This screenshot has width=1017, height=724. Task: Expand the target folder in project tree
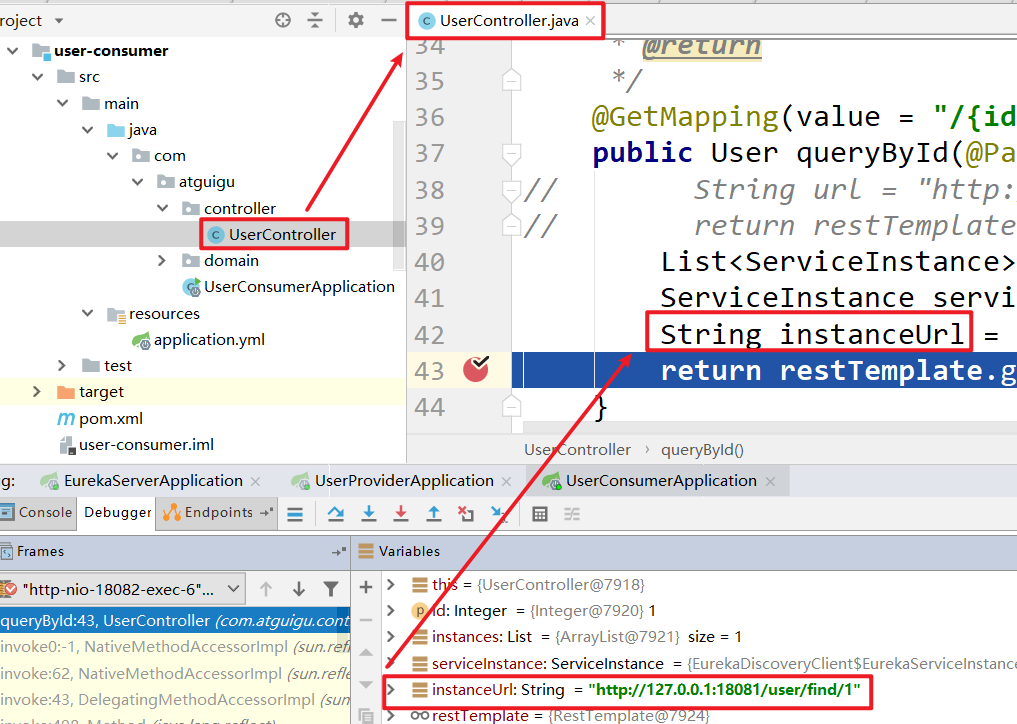pyautogui.click(x=38, y=392)
